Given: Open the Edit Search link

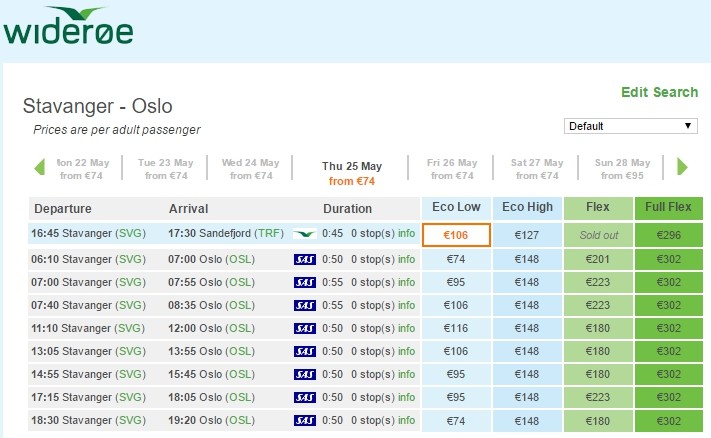Looking at the screenshot, I should point(659,92).
